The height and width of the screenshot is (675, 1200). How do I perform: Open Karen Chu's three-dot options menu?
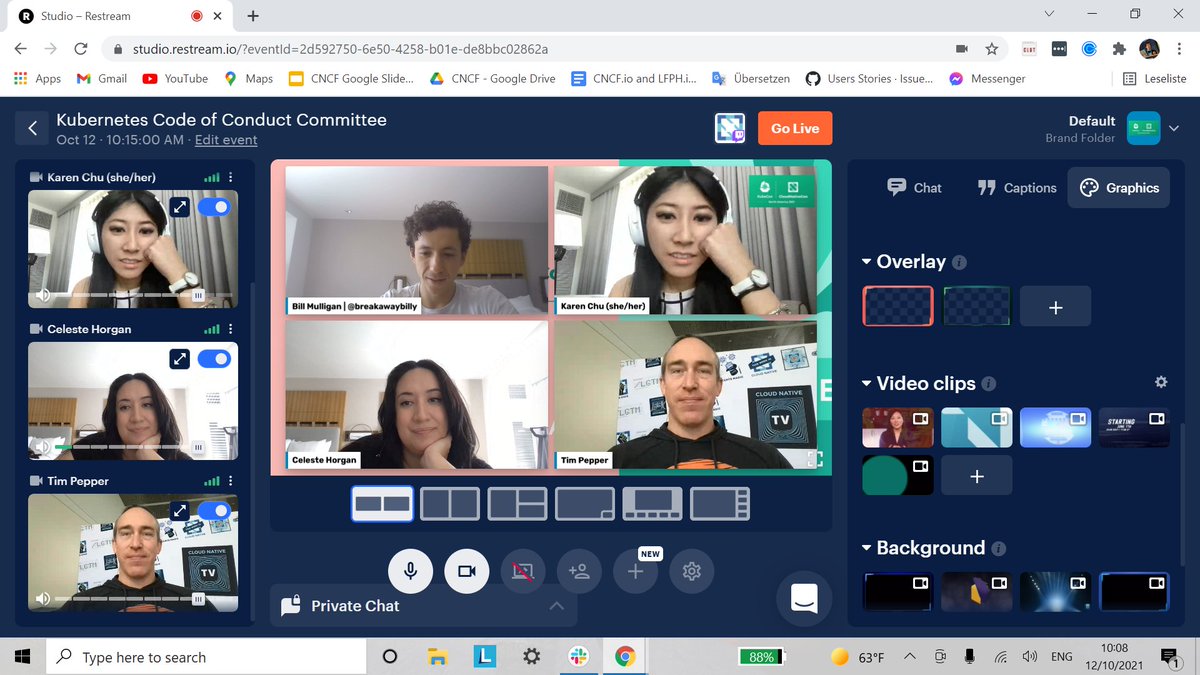pyautogui.click(x=231, y=177)
